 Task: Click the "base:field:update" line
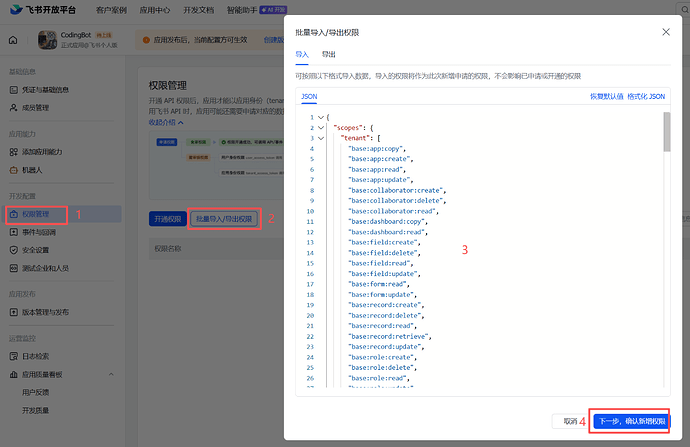(384, 274)
